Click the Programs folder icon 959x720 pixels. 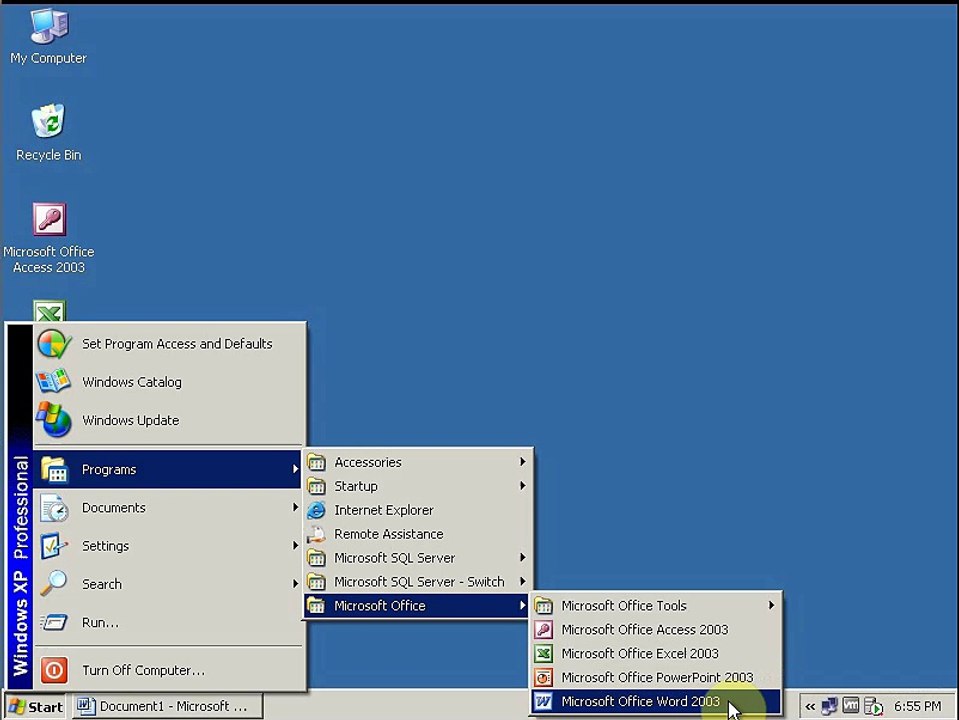coord(54,470)
